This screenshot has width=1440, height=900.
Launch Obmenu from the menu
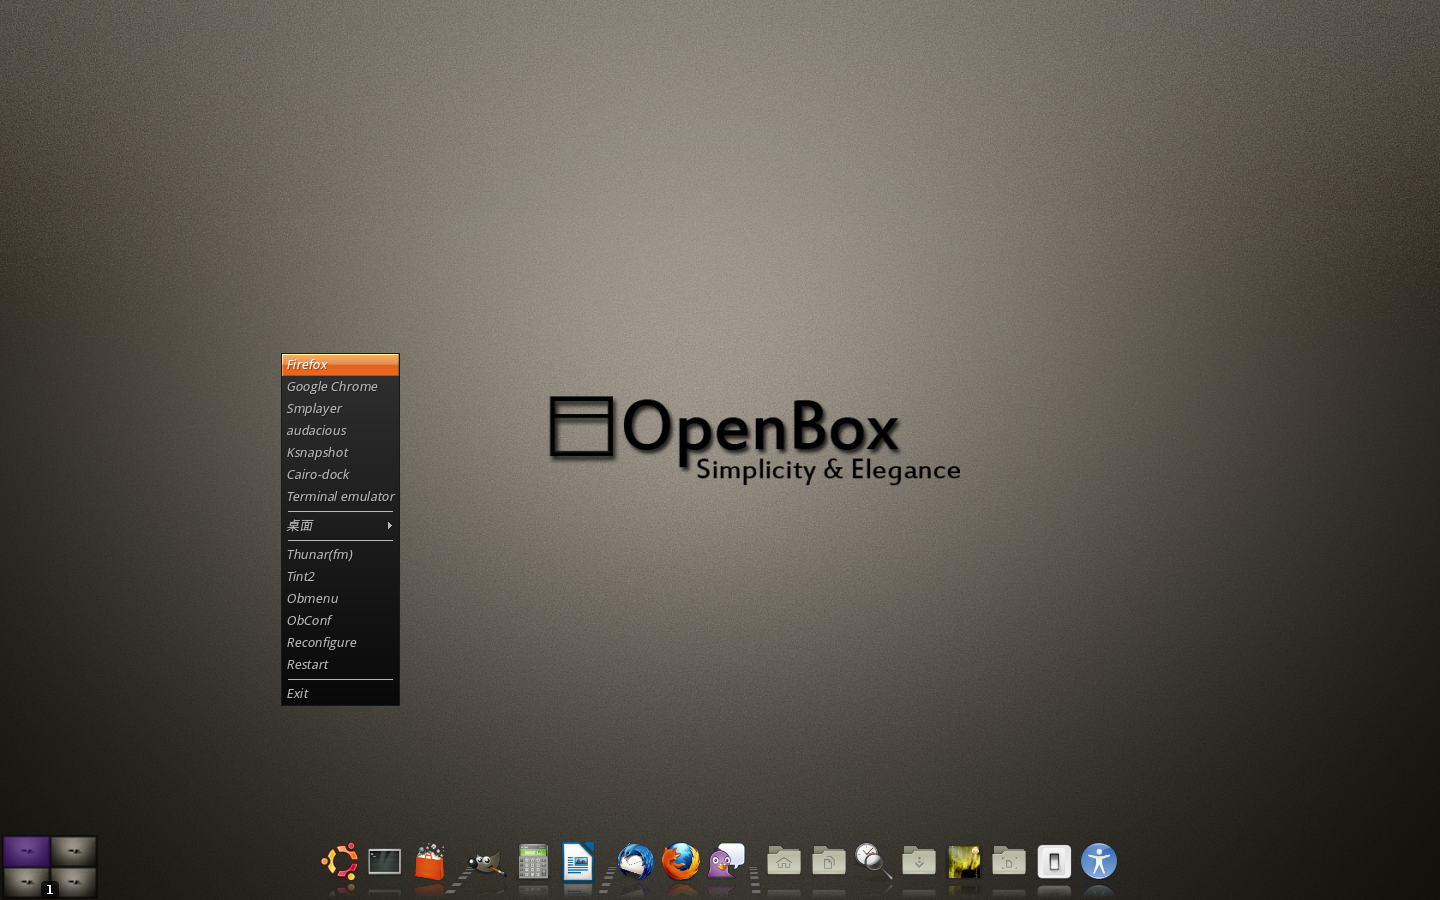click(x=340, y=599)
